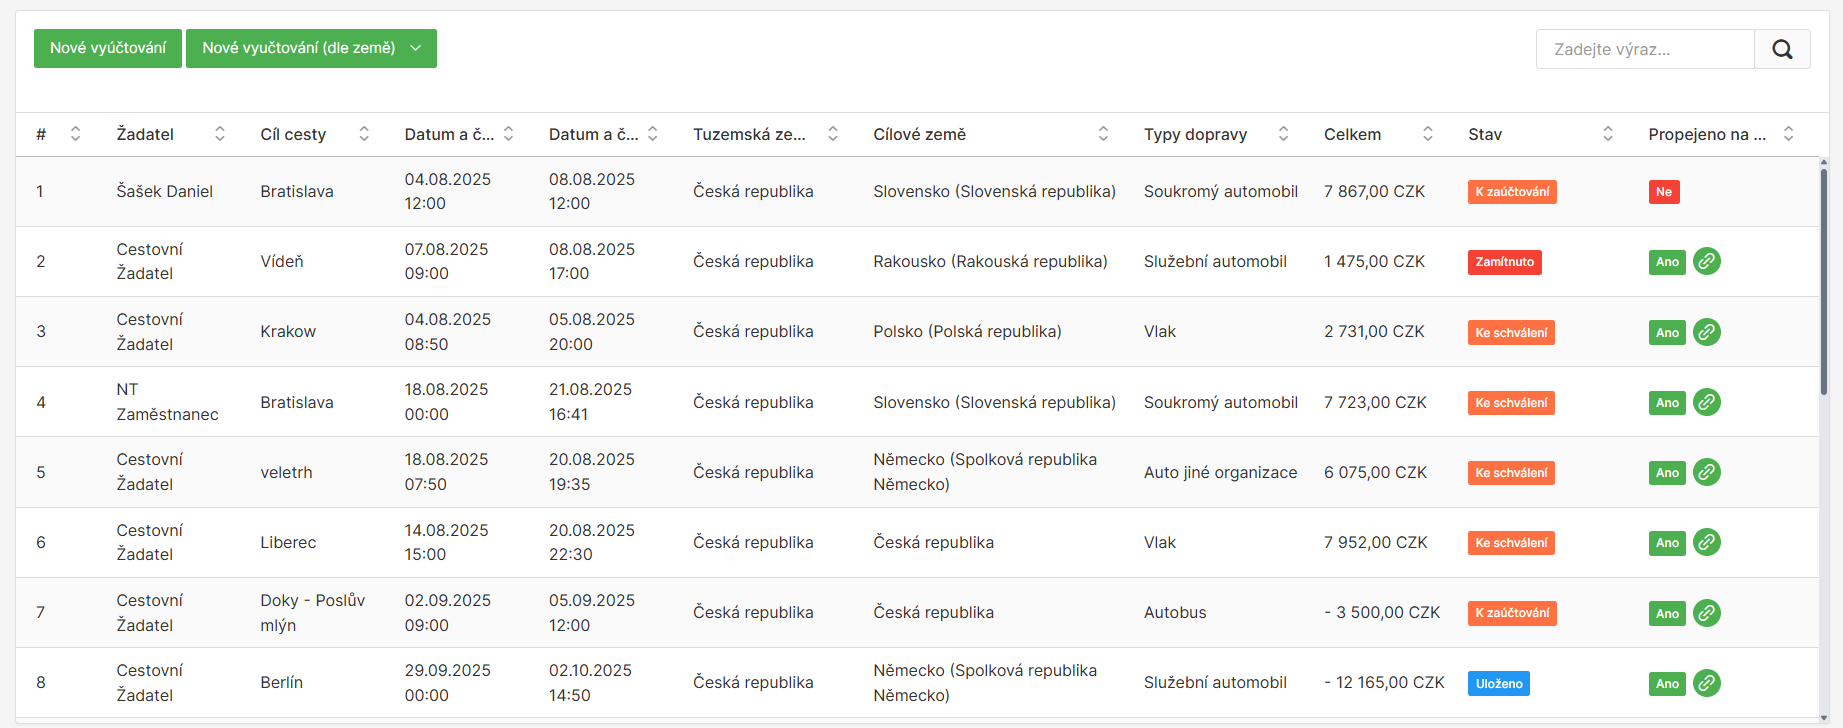Open the link icon in row 2
1843x728 pixels.
point(1707,261)
